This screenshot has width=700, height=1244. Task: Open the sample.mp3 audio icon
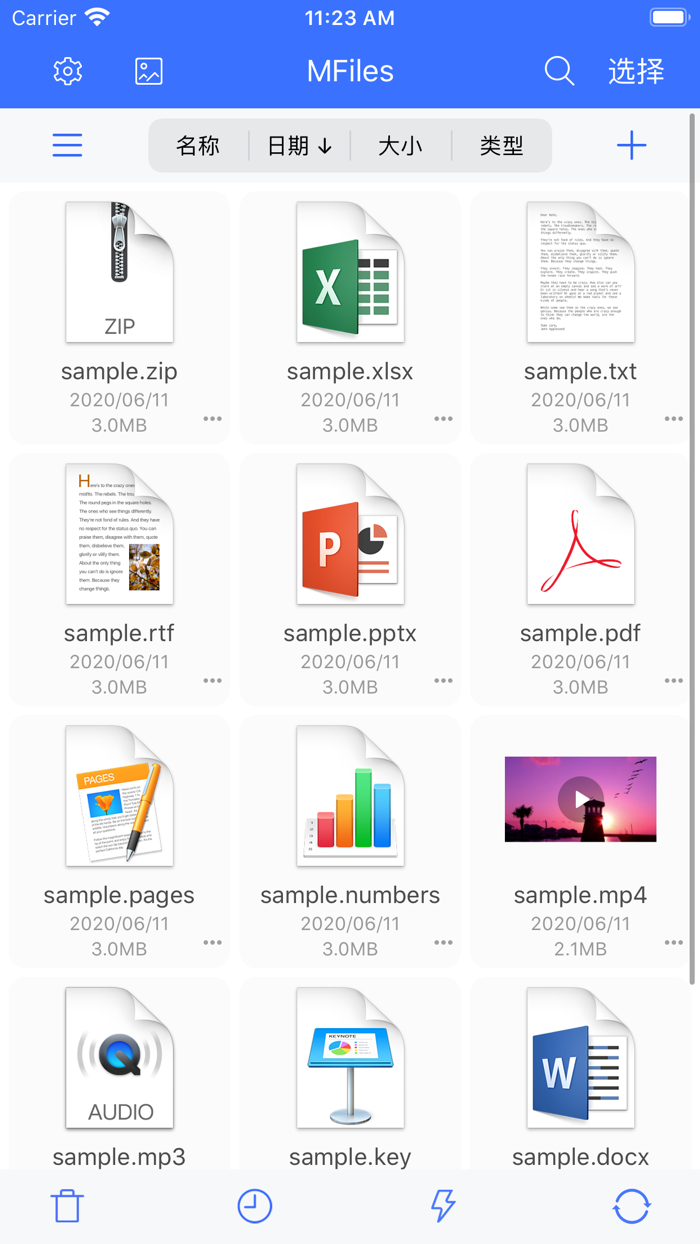click(x=119, y=1058)
